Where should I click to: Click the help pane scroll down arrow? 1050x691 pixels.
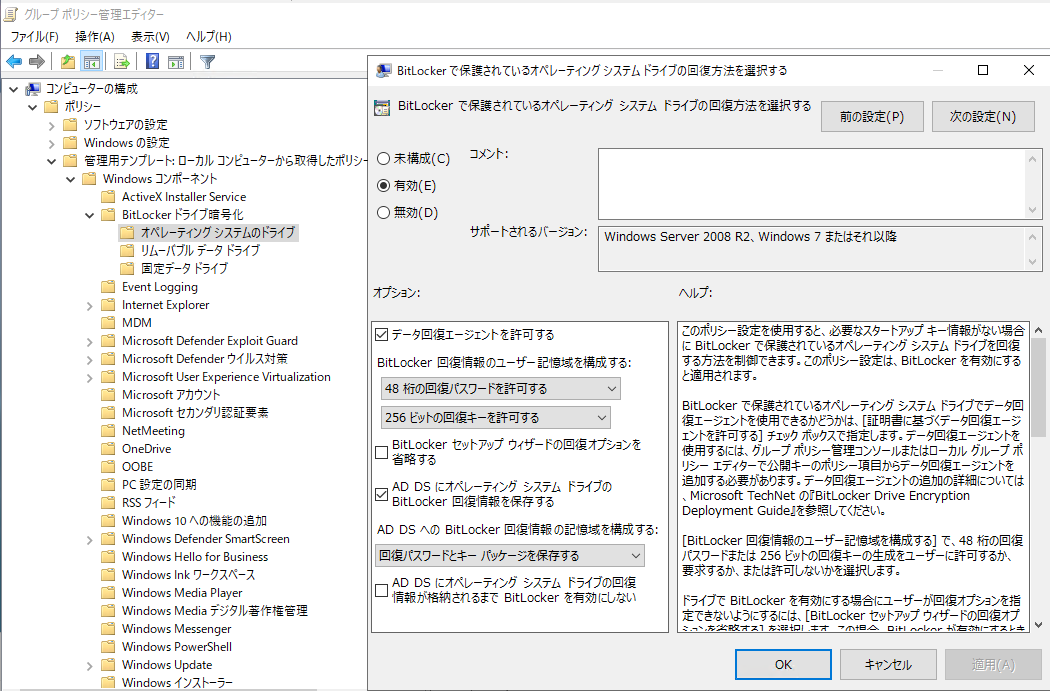1039,625
